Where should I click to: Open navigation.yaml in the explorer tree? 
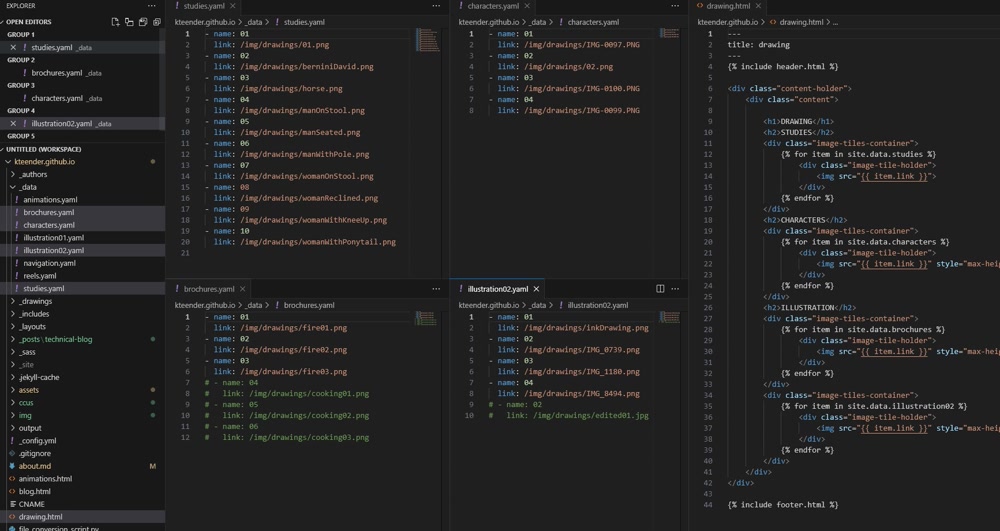[49, 263]
